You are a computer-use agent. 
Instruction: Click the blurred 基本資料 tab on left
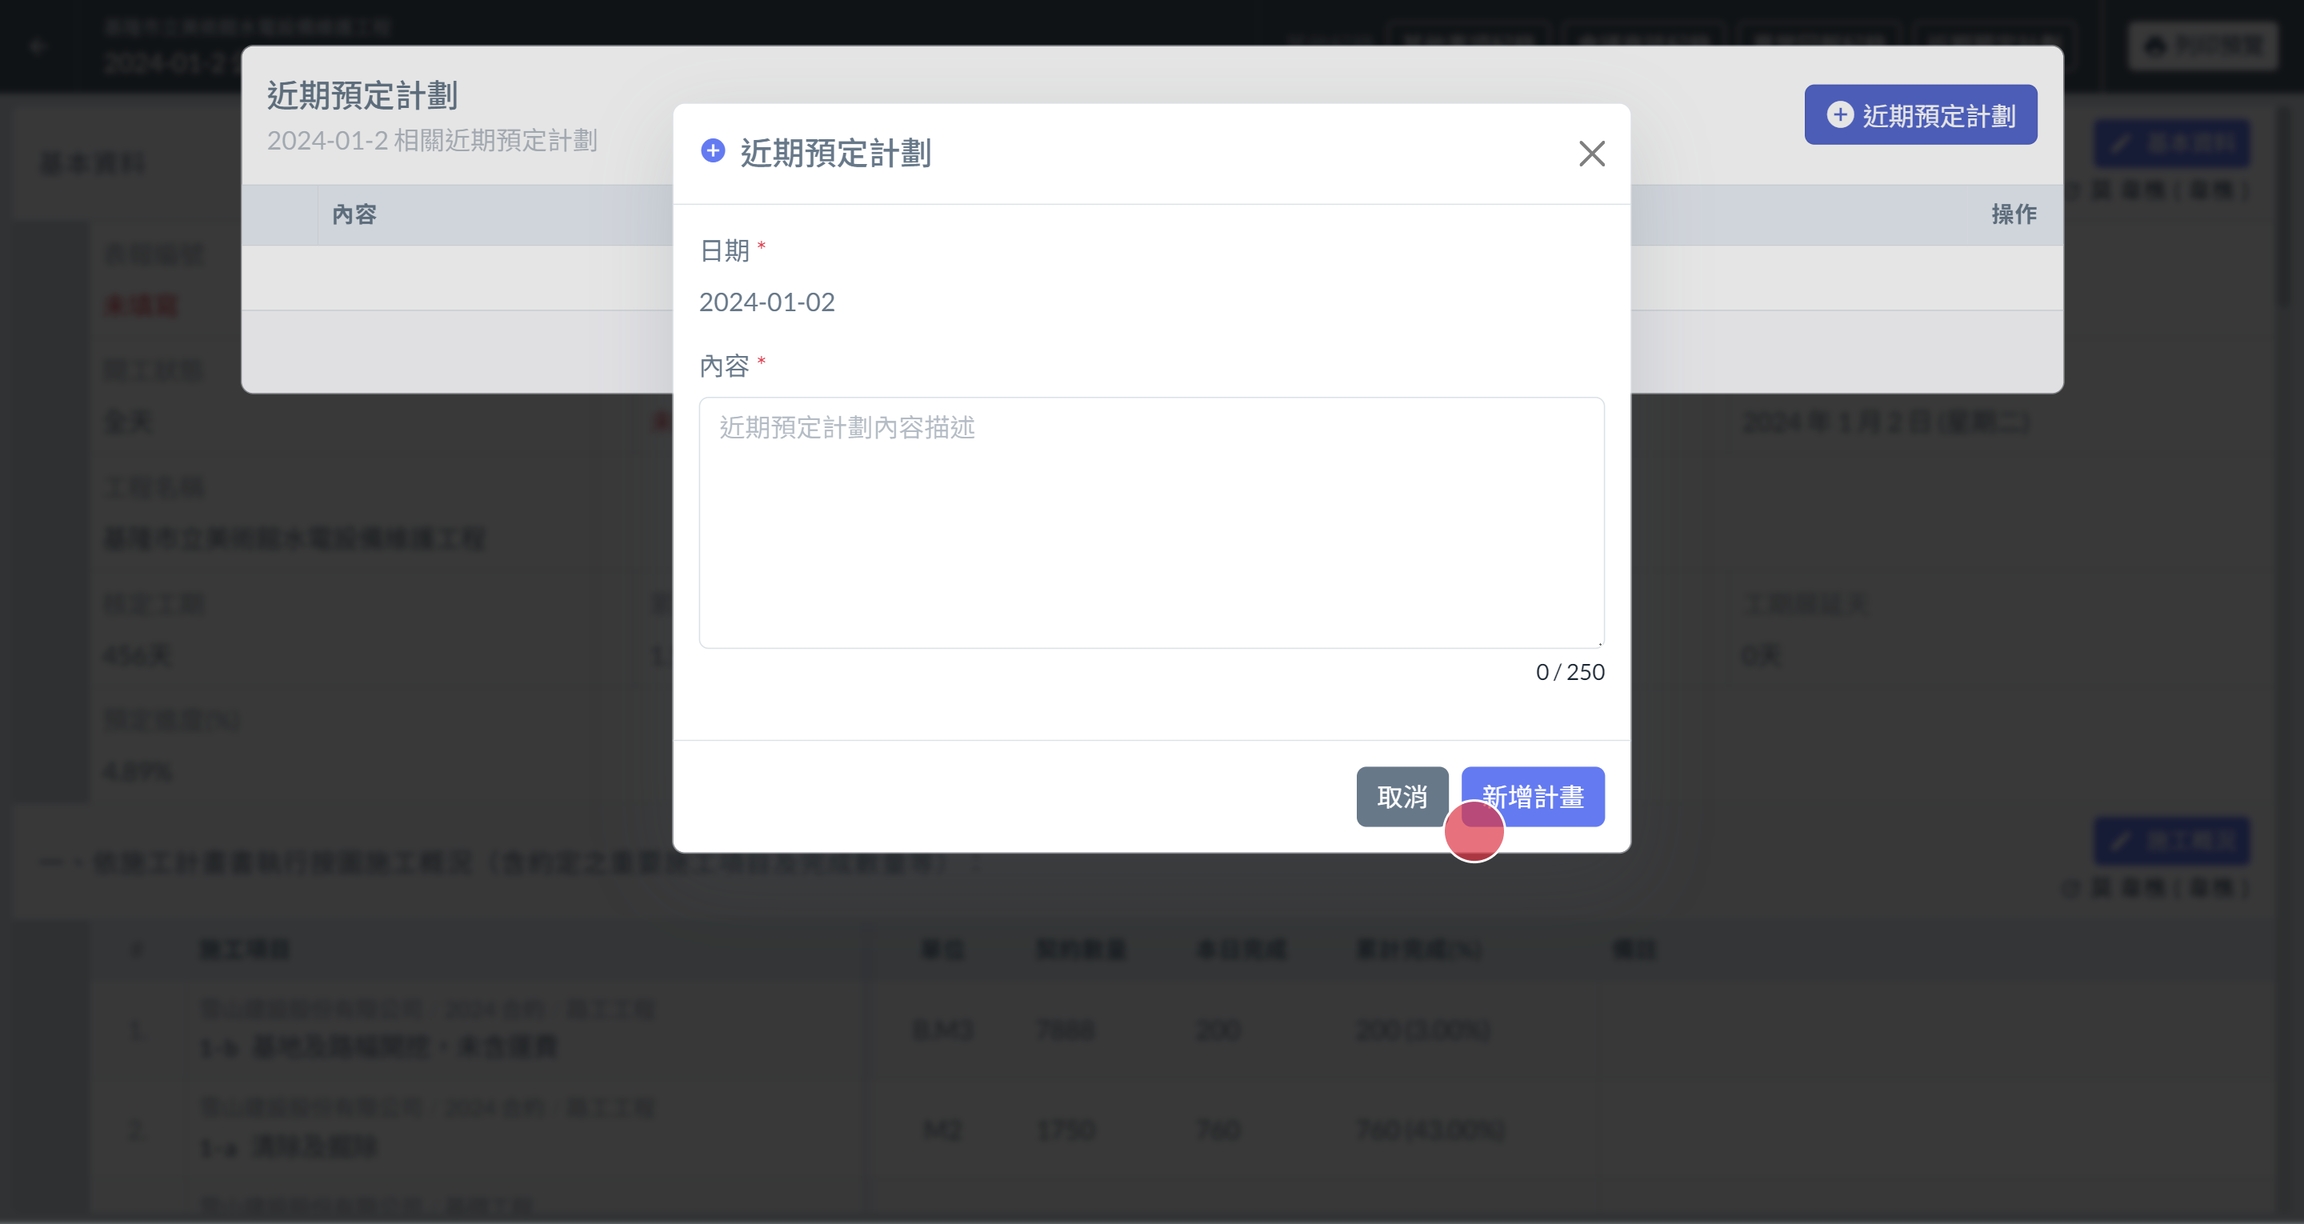point(93,163)
